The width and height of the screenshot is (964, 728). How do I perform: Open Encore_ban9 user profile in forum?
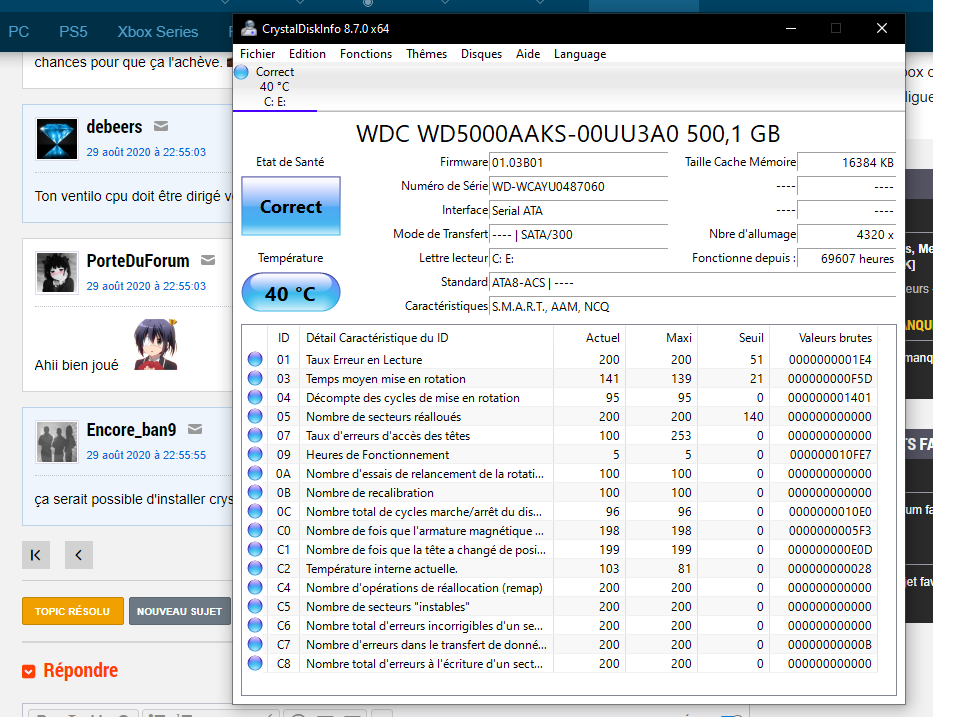click(132, 429)
